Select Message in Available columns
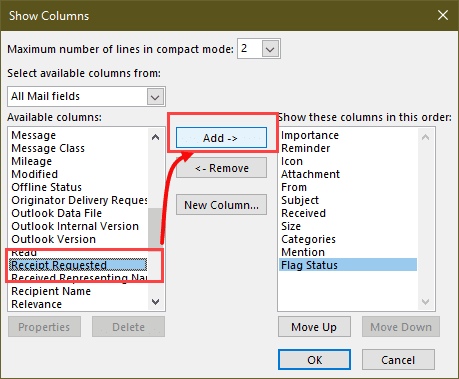This screenshot has width=459, height=379. coord(79,135)
